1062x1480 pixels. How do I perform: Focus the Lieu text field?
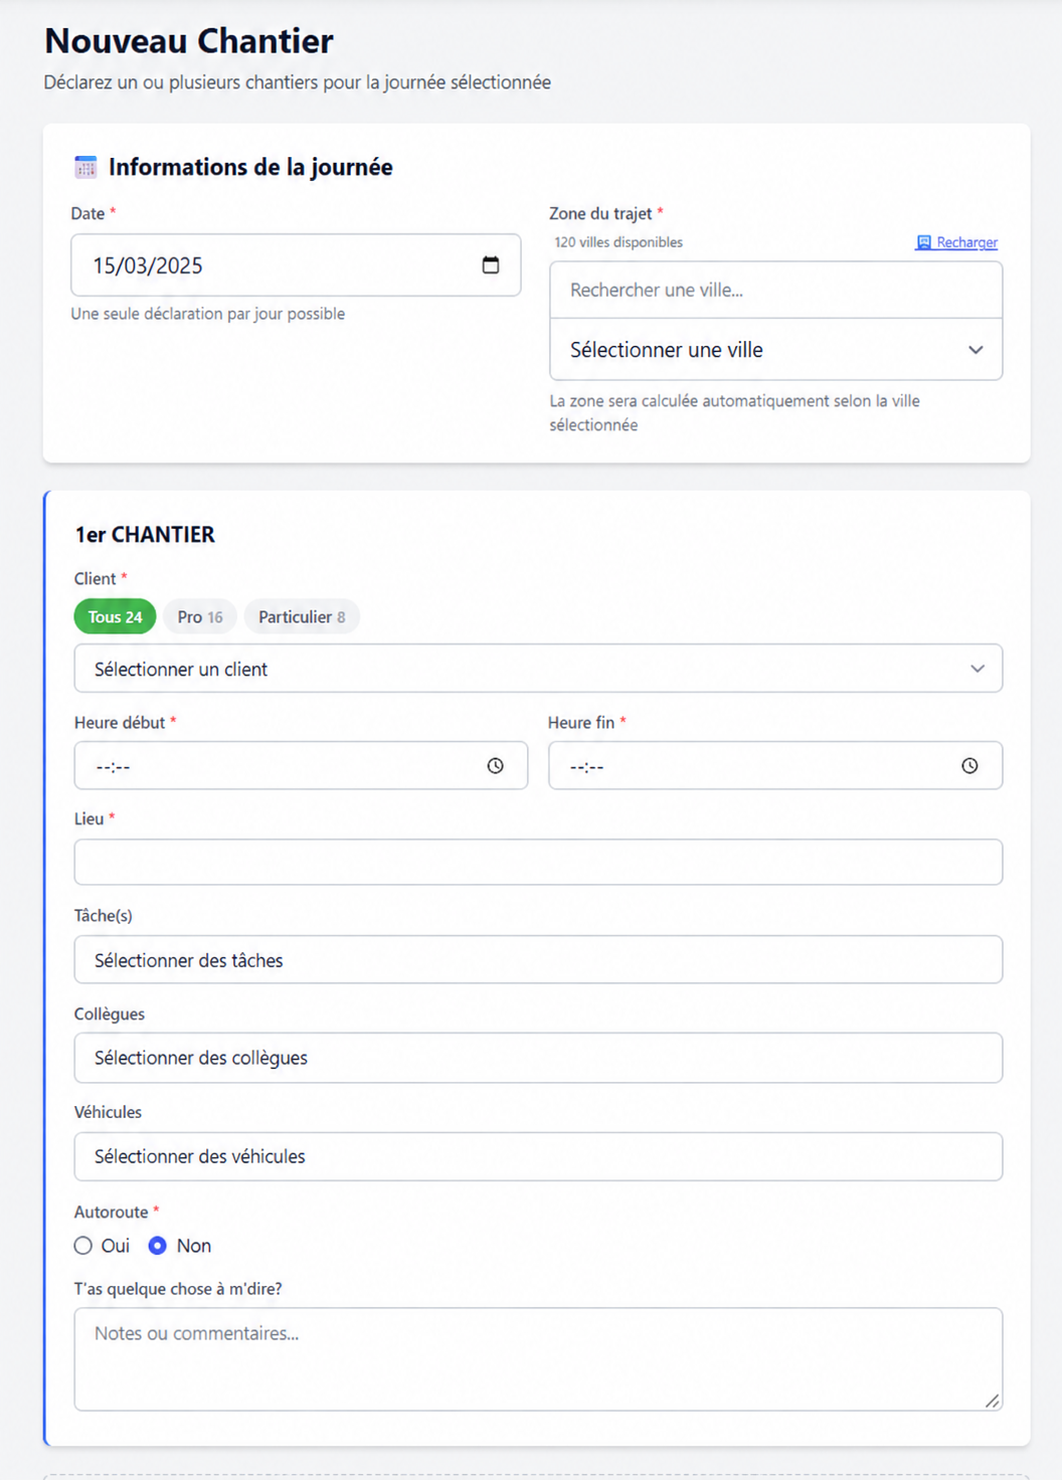click(538, 862)
